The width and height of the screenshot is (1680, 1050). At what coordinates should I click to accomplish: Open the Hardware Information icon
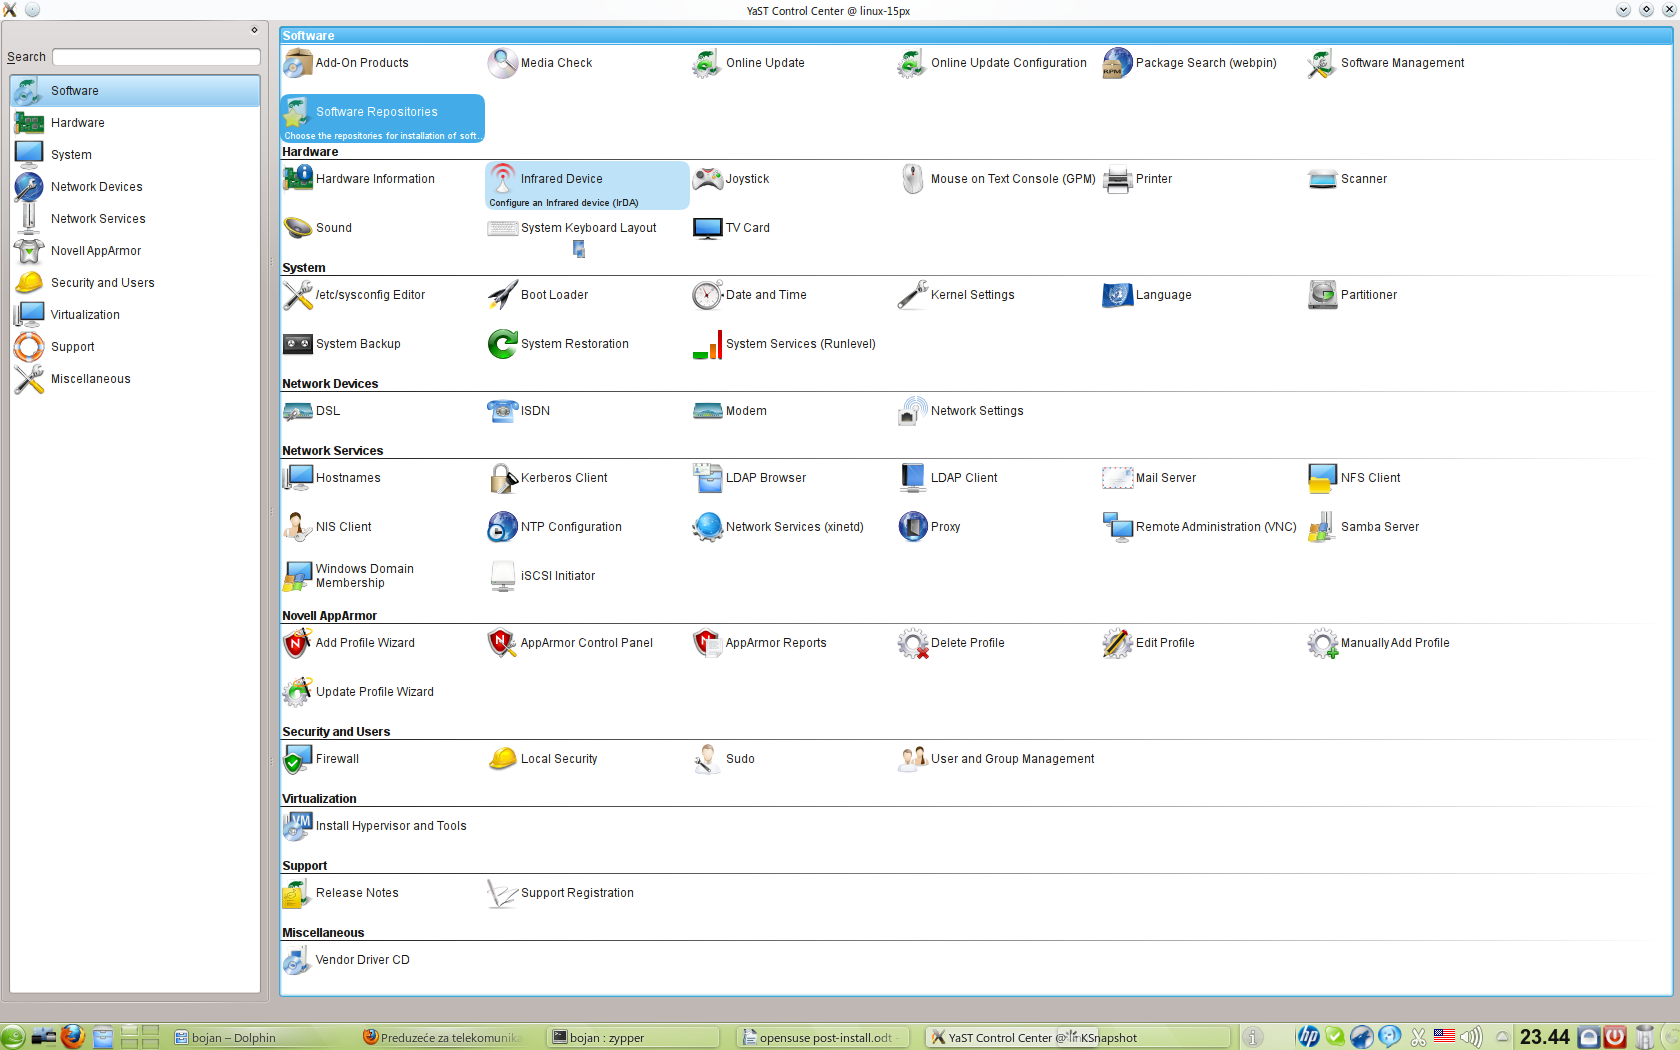point(297,179)
